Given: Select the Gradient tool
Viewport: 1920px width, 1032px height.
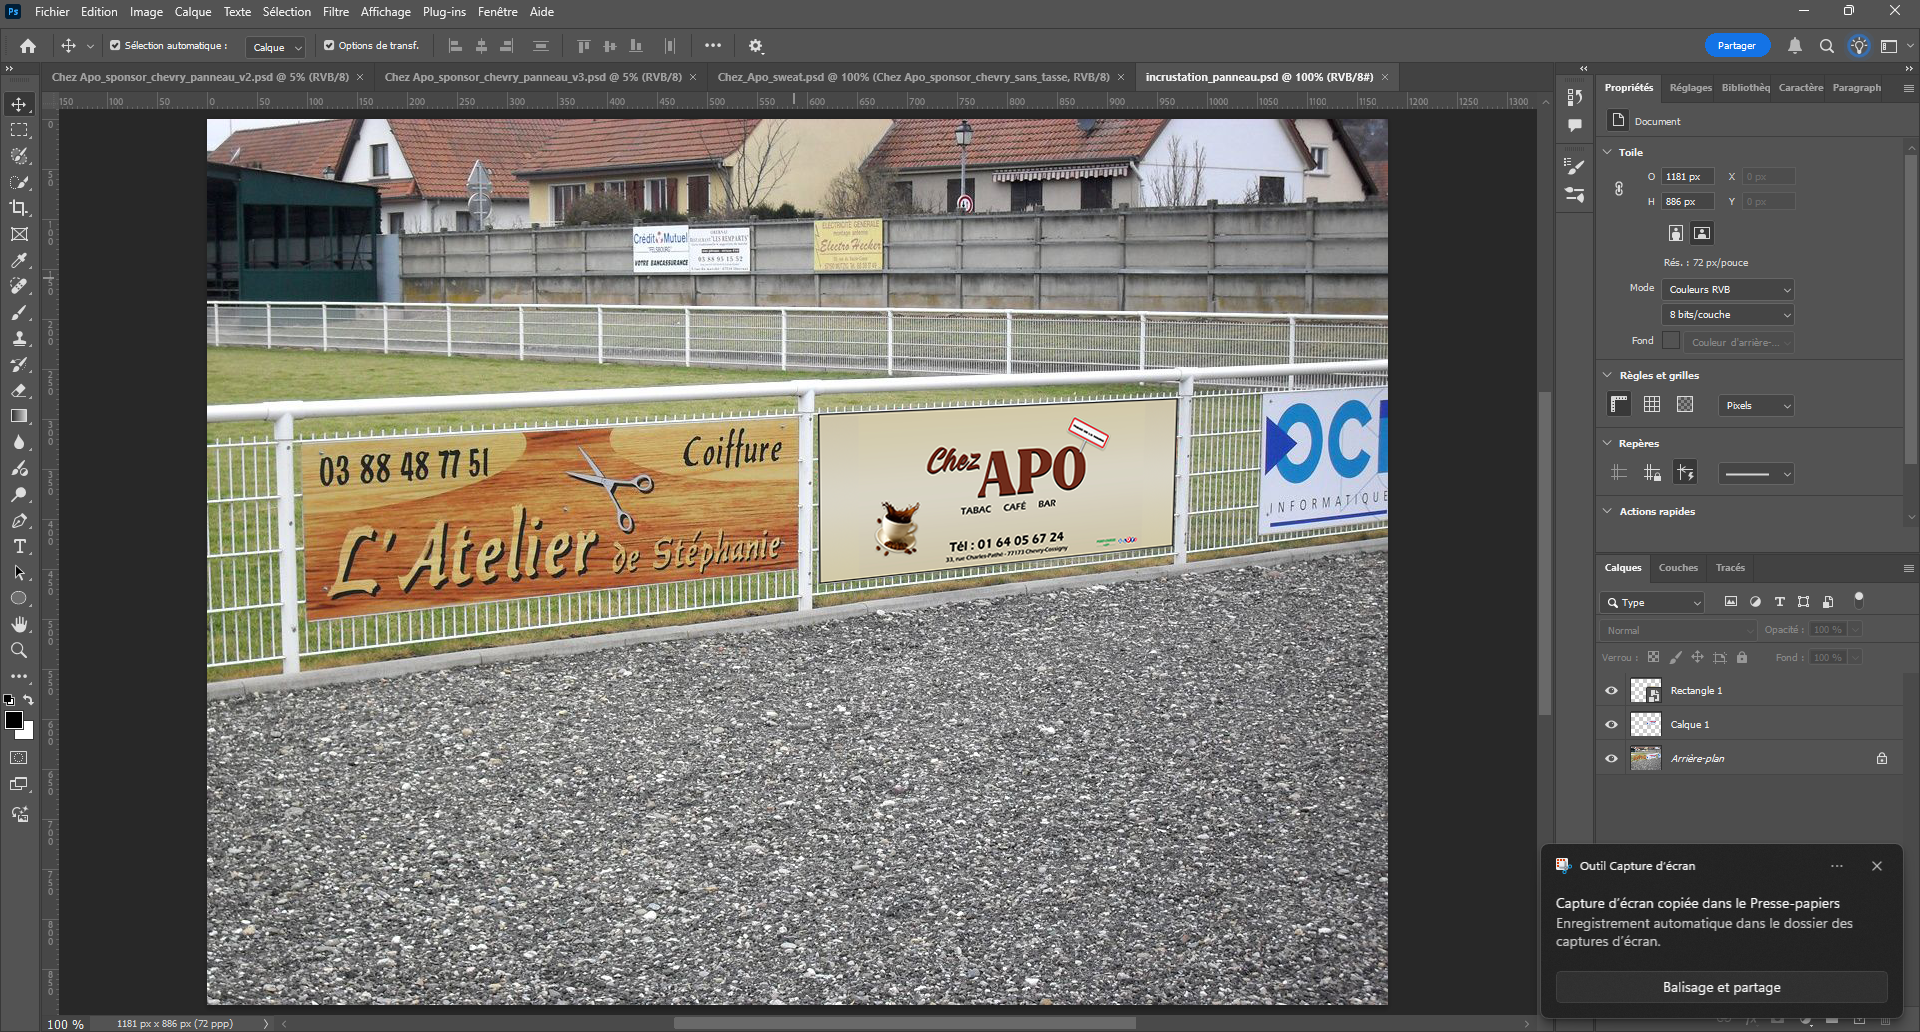Looking at the screenshot, I should [x=19, y=416].
